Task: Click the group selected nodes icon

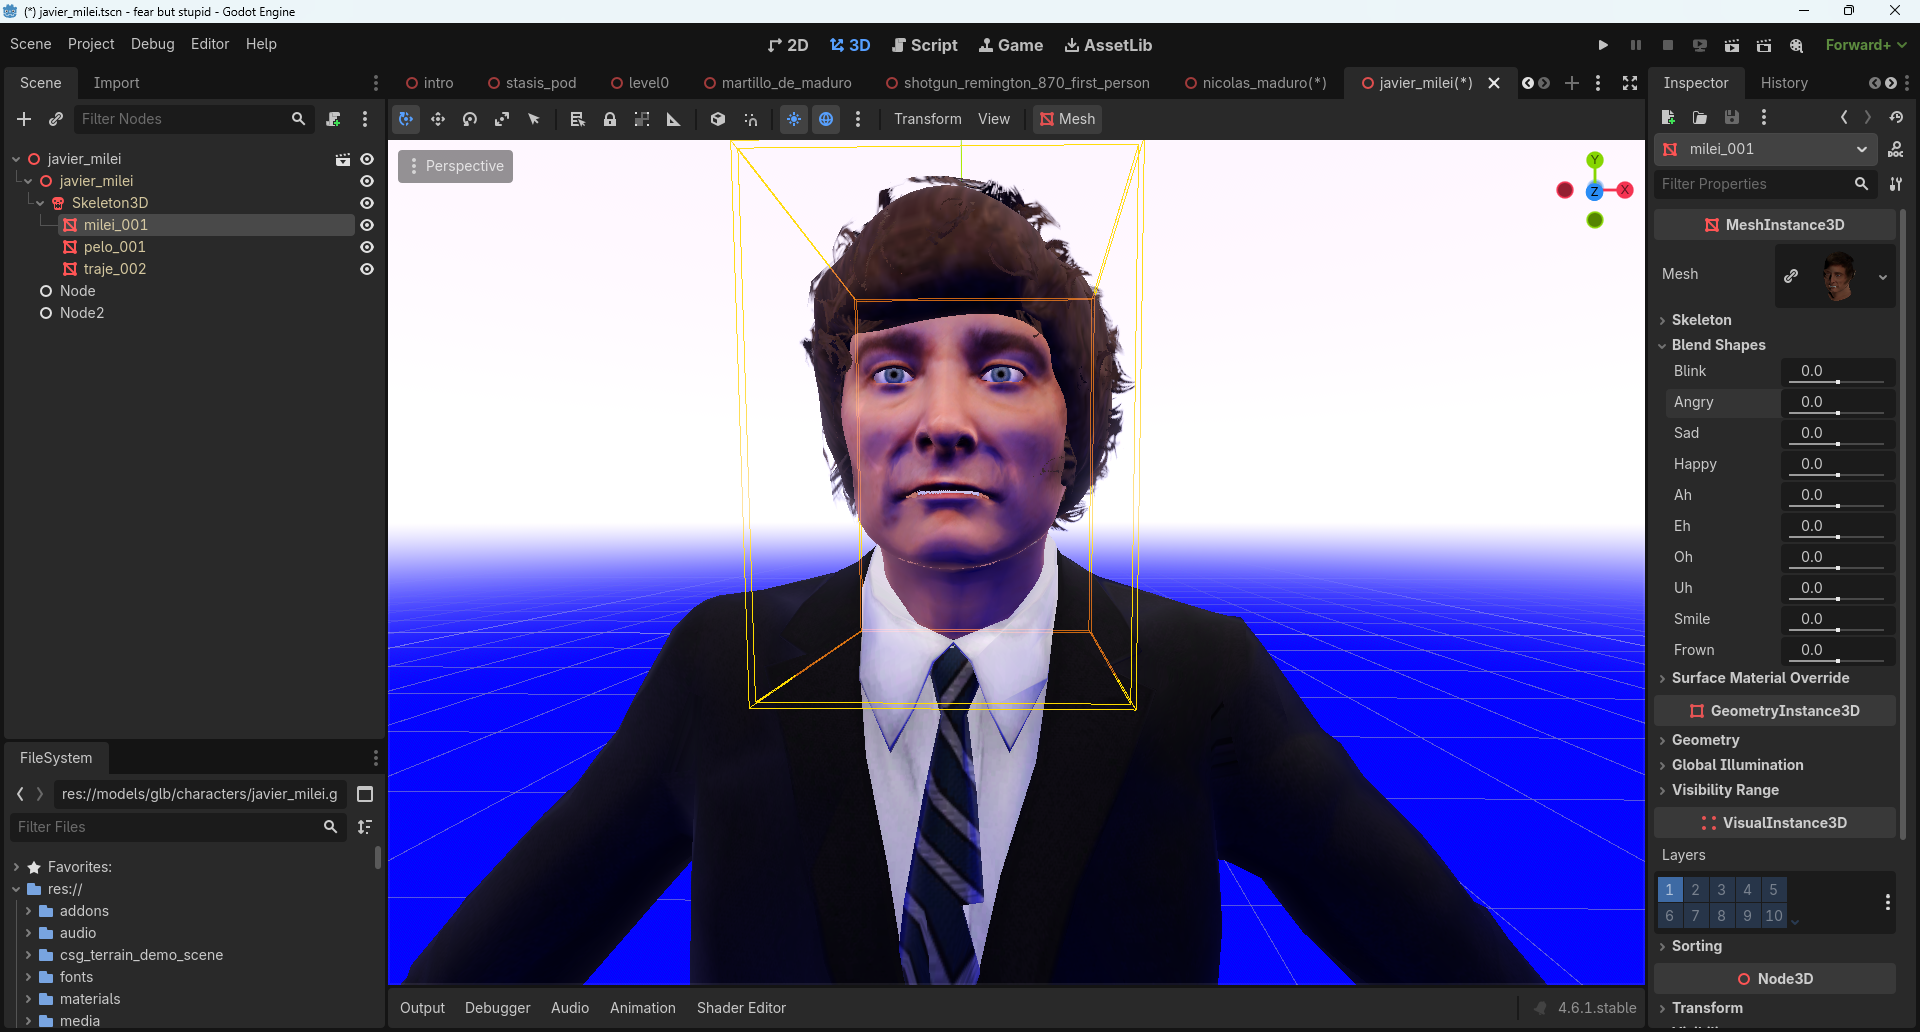Action: point(642,119)
